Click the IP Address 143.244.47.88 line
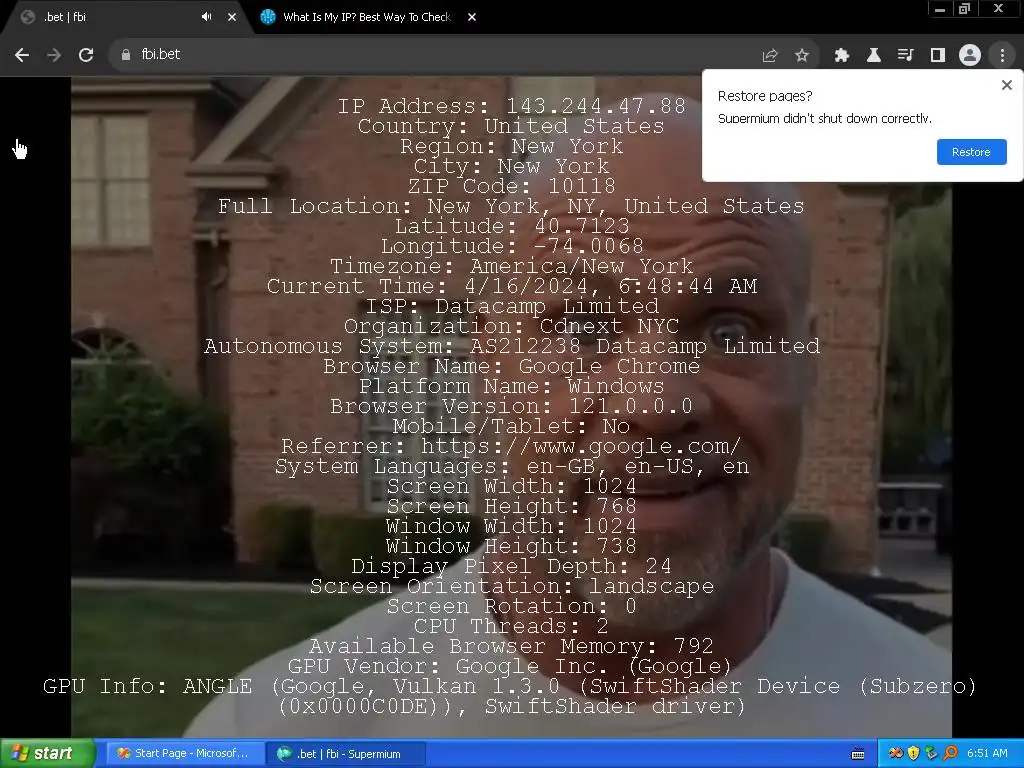1024x768 pixels. (511, 106)
